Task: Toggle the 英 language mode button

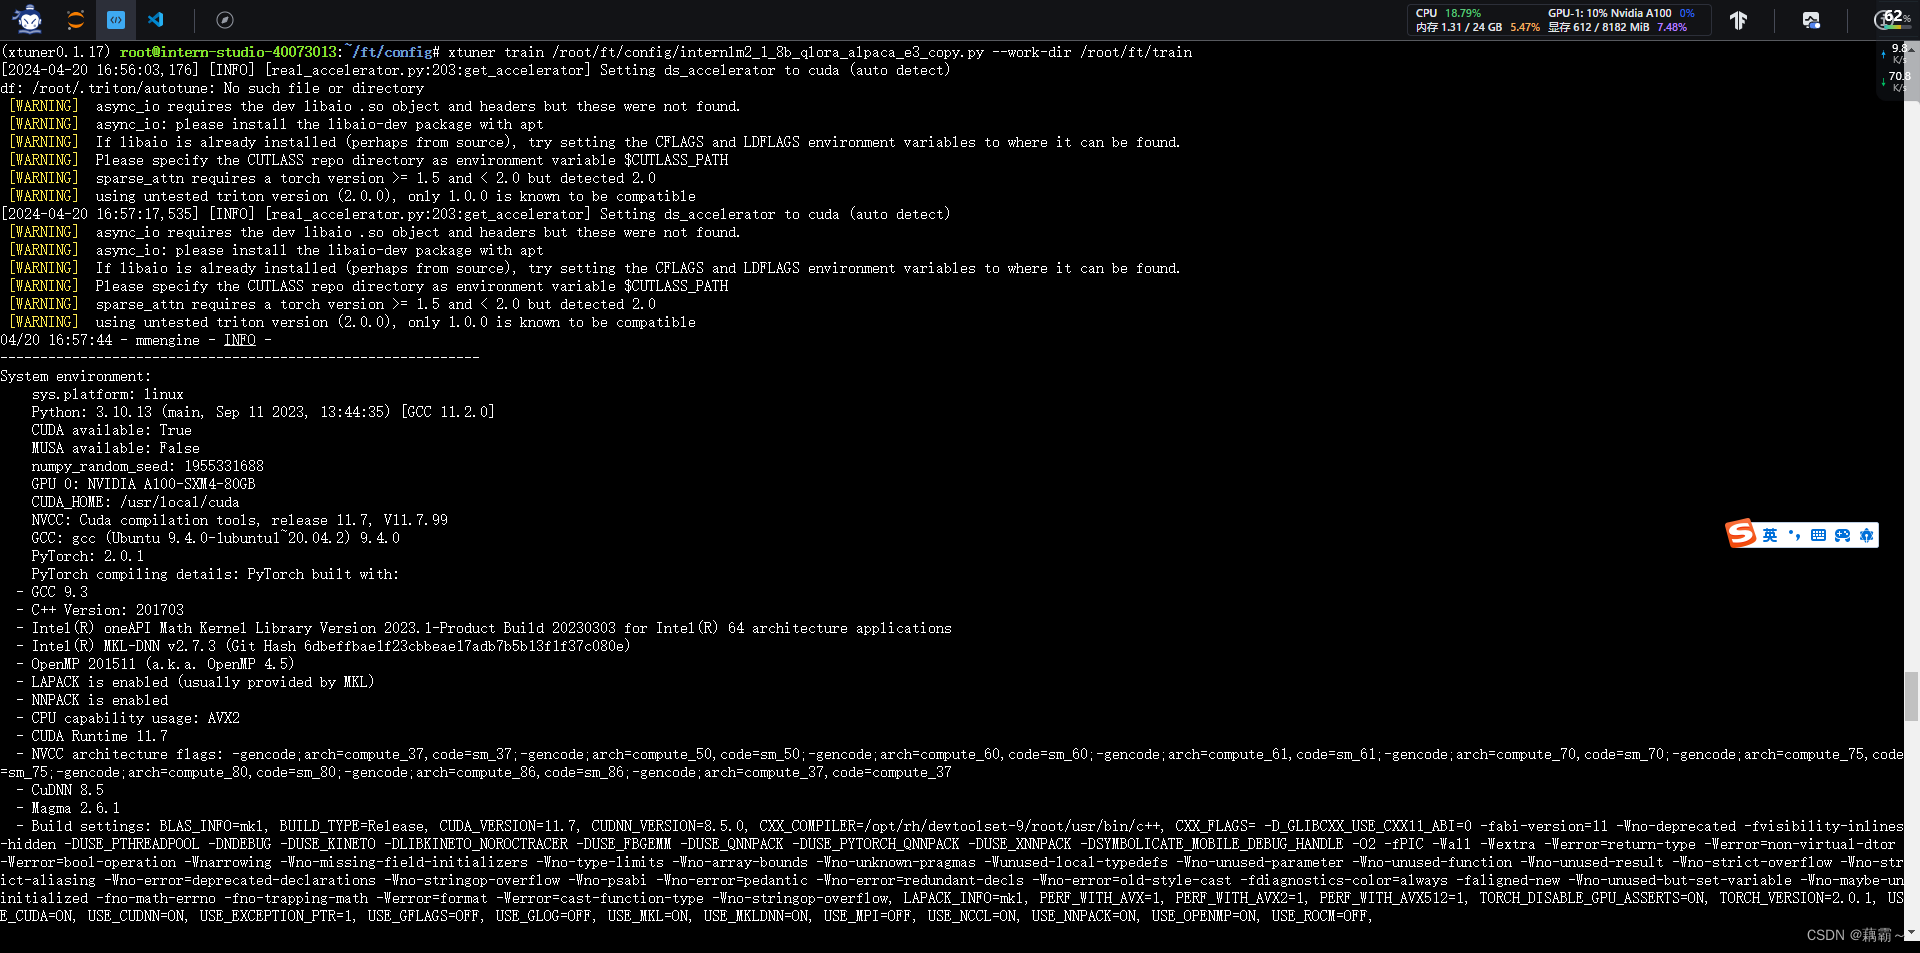Action: [x=1770, y=535]
